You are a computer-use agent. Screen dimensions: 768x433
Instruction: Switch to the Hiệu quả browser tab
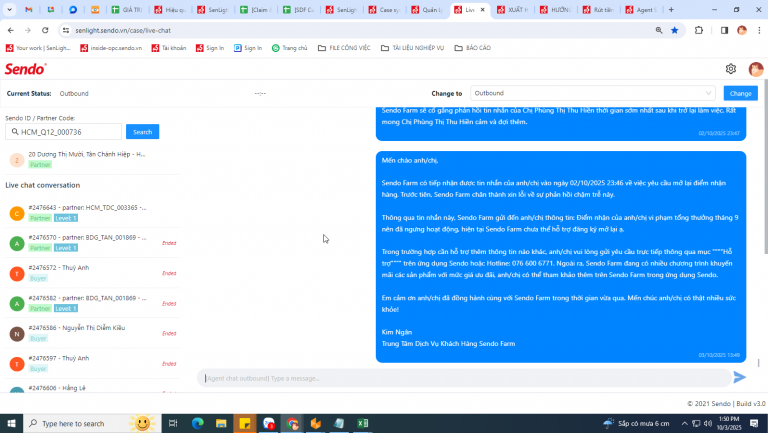click(170, 9)
